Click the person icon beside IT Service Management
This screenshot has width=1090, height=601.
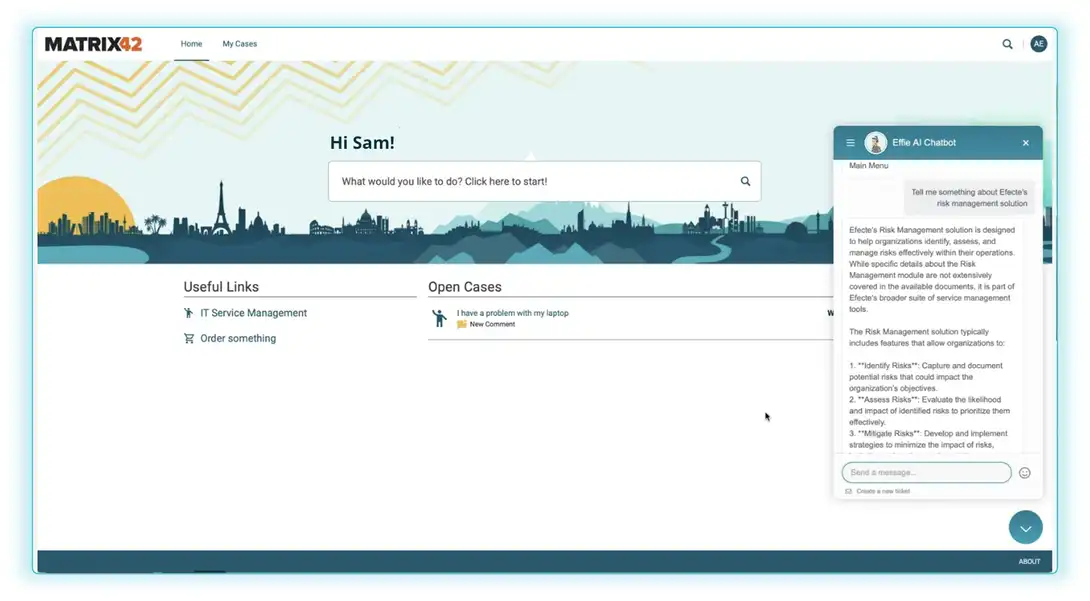pos(188,312)
